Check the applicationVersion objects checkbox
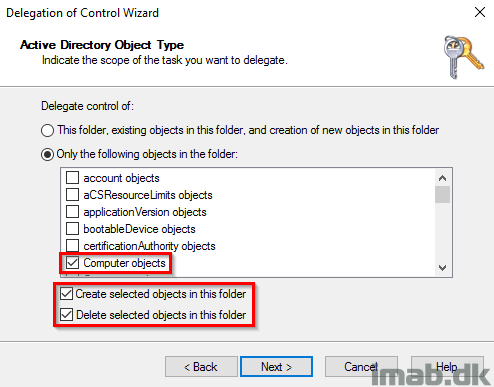Image resolution: width=494 pixels, height=387 pixels. point(72,212)
